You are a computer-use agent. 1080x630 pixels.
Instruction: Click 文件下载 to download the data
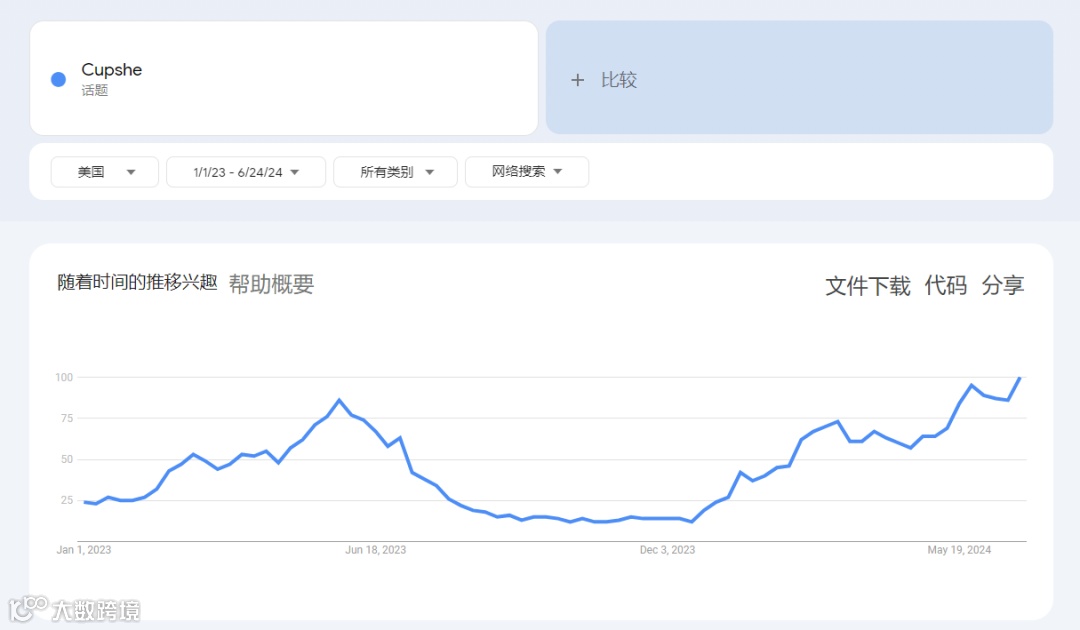click(x=868, y=285)
